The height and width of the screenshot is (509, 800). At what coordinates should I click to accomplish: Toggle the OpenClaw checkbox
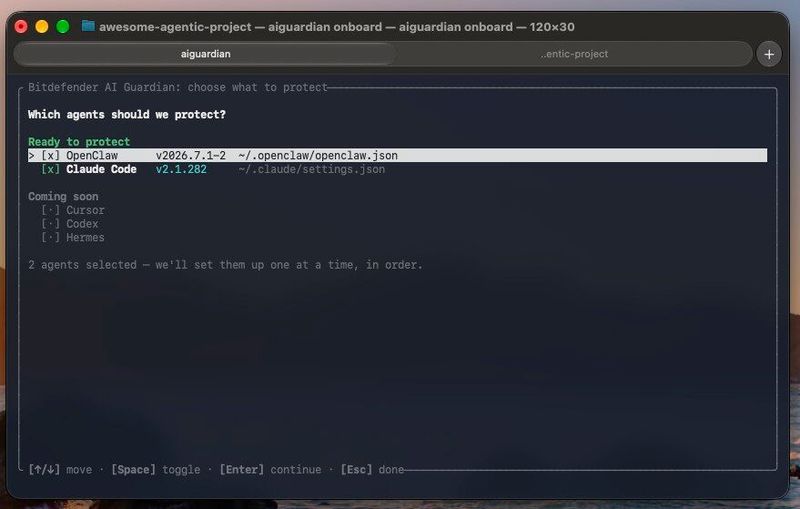(51, 156)
